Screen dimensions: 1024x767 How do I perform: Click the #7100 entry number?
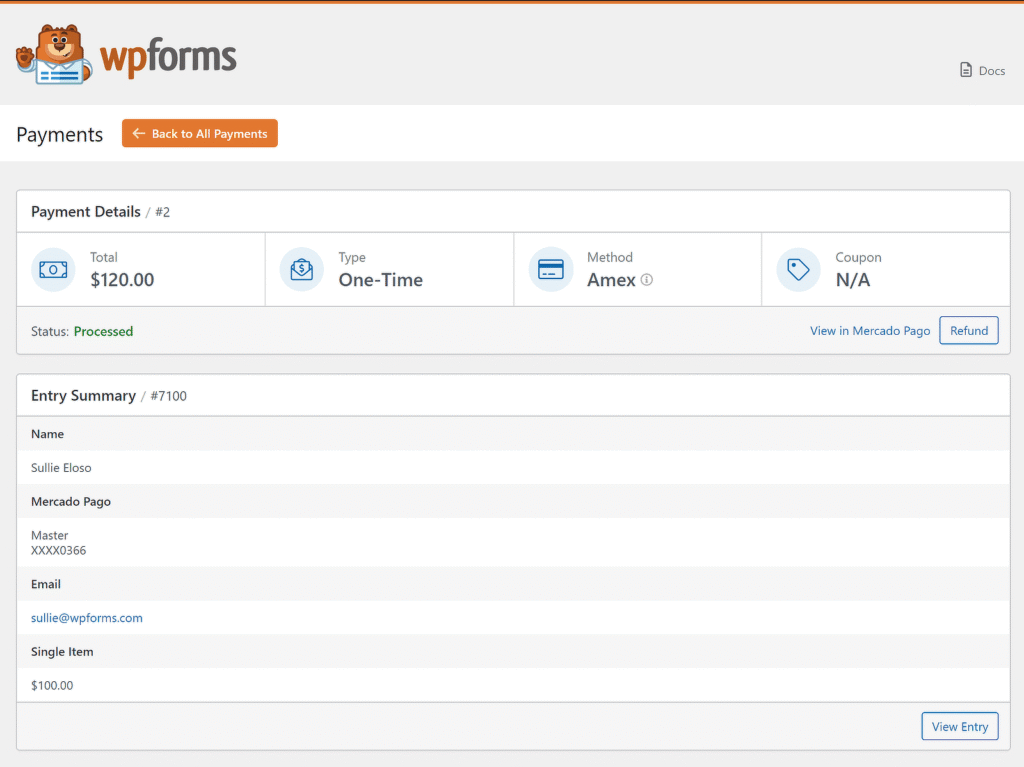point(168,396)
